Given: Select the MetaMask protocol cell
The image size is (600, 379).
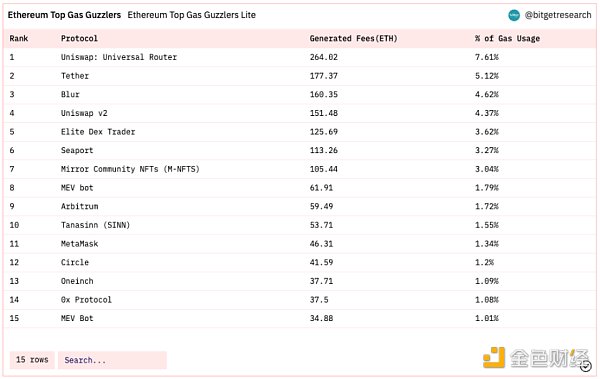Looking at the screenshot, I should (79, 243).
